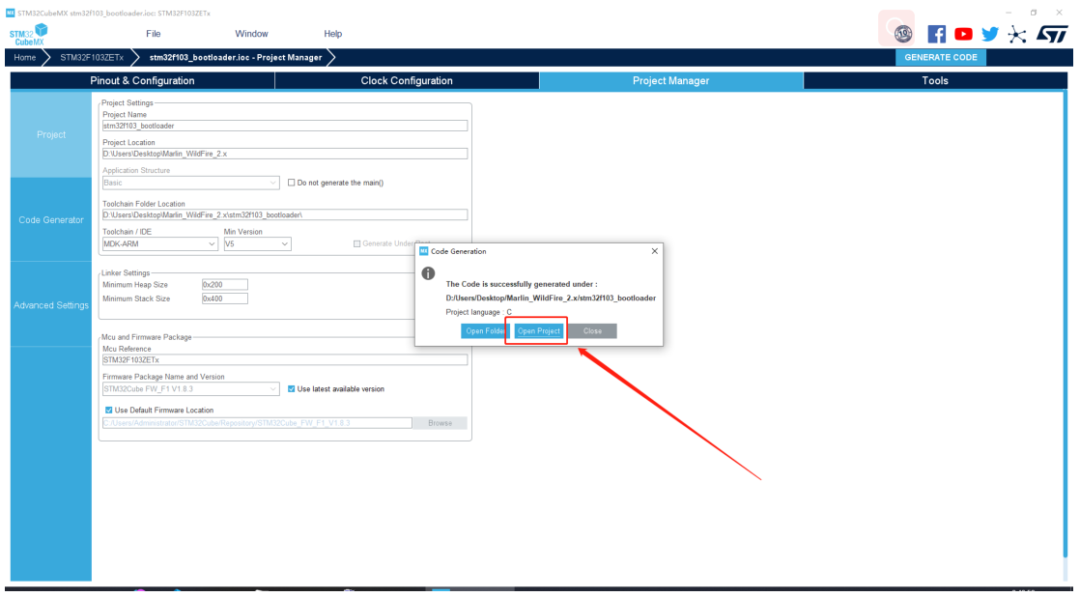The width and height of the screenshot is (1080, 597).
Task: Click the stm32f103_bootloader.ioc breadcrumb item
Action: (236, 57)
